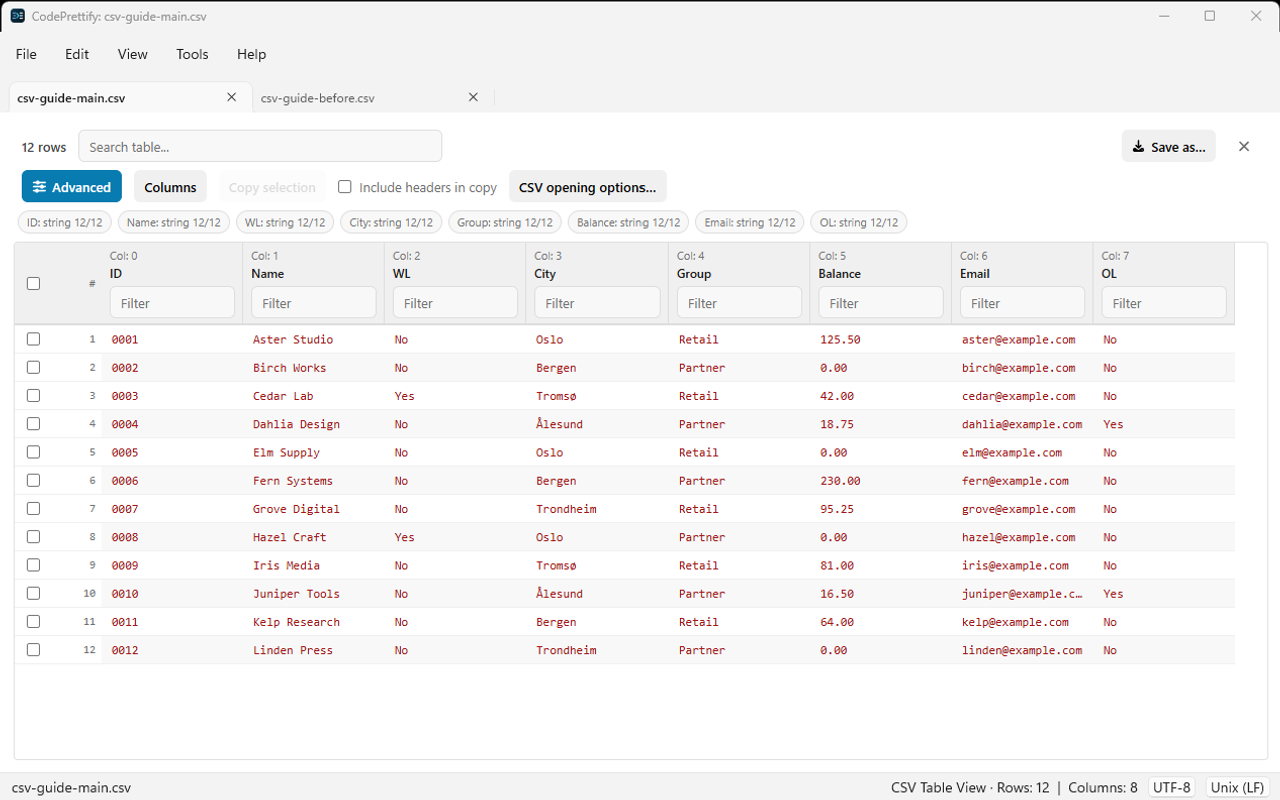Switch to csv-guide-before.csv tab

point(318,98)
